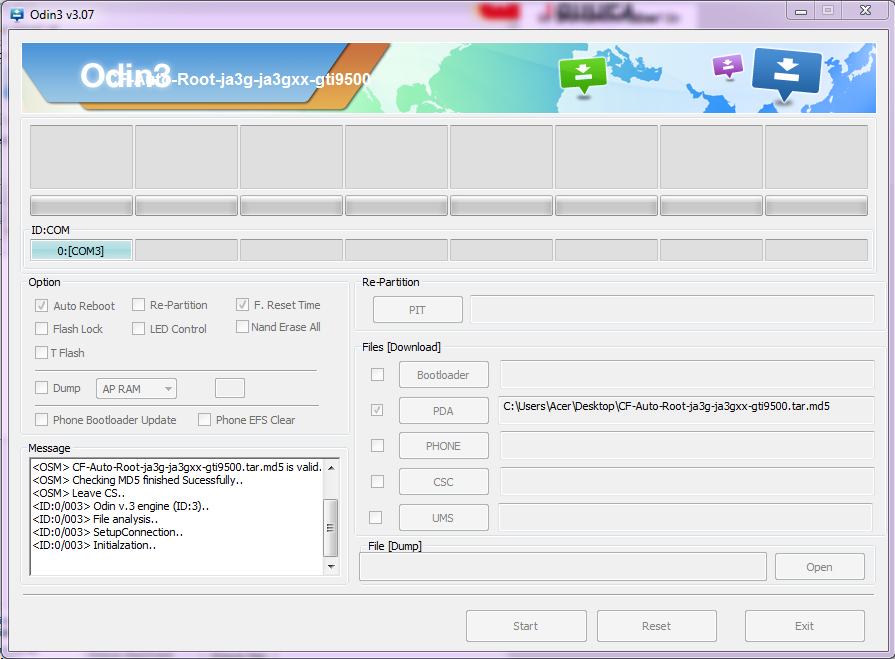This screenshot has width=895, height=659.
Task: Enable Nand Erase All checkbox
Action: 242,327
